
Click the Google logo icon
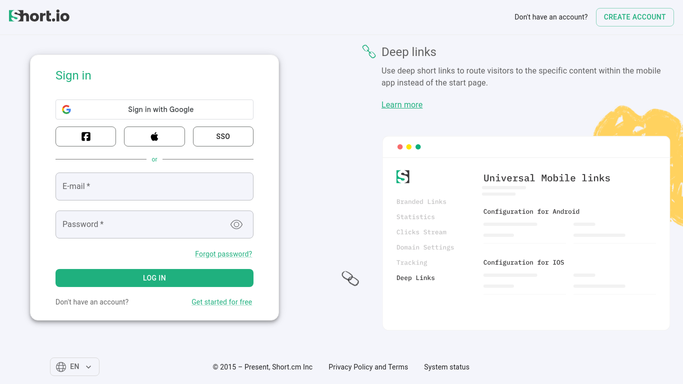click(x=66, y=109)
